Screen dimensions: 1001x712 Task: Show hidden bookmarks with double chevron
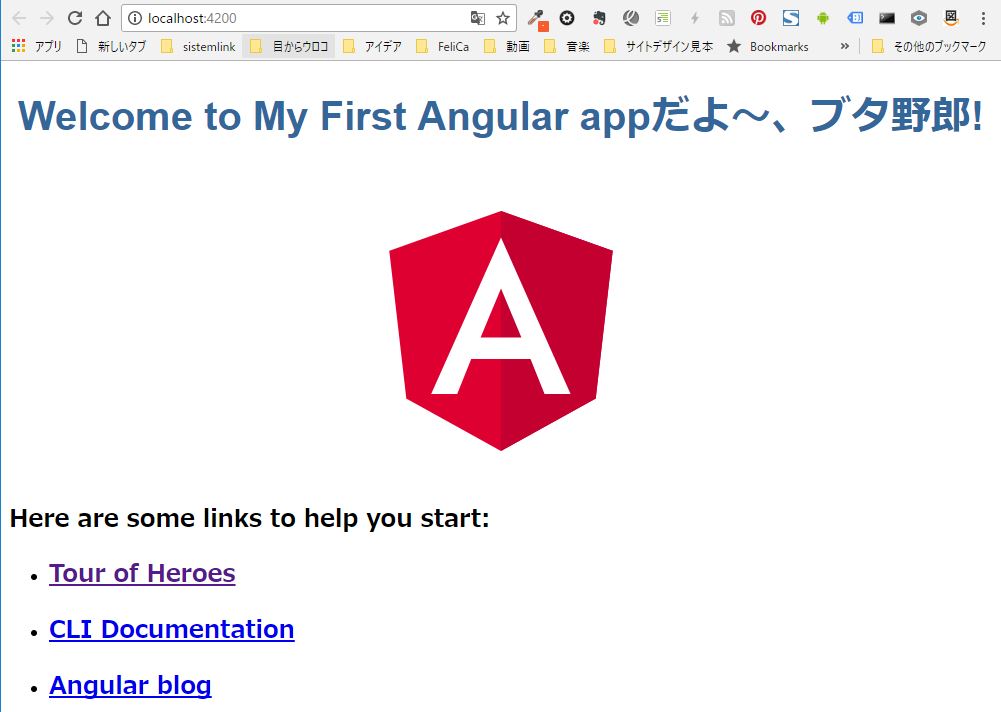845,46
